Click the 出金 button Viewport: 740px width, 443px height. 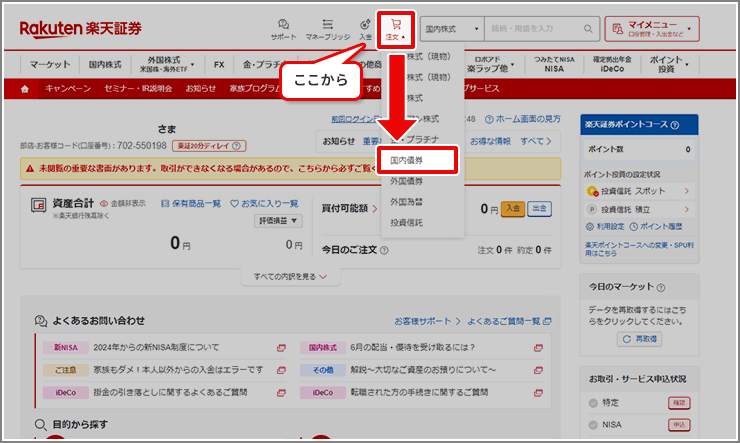(539, 209)
